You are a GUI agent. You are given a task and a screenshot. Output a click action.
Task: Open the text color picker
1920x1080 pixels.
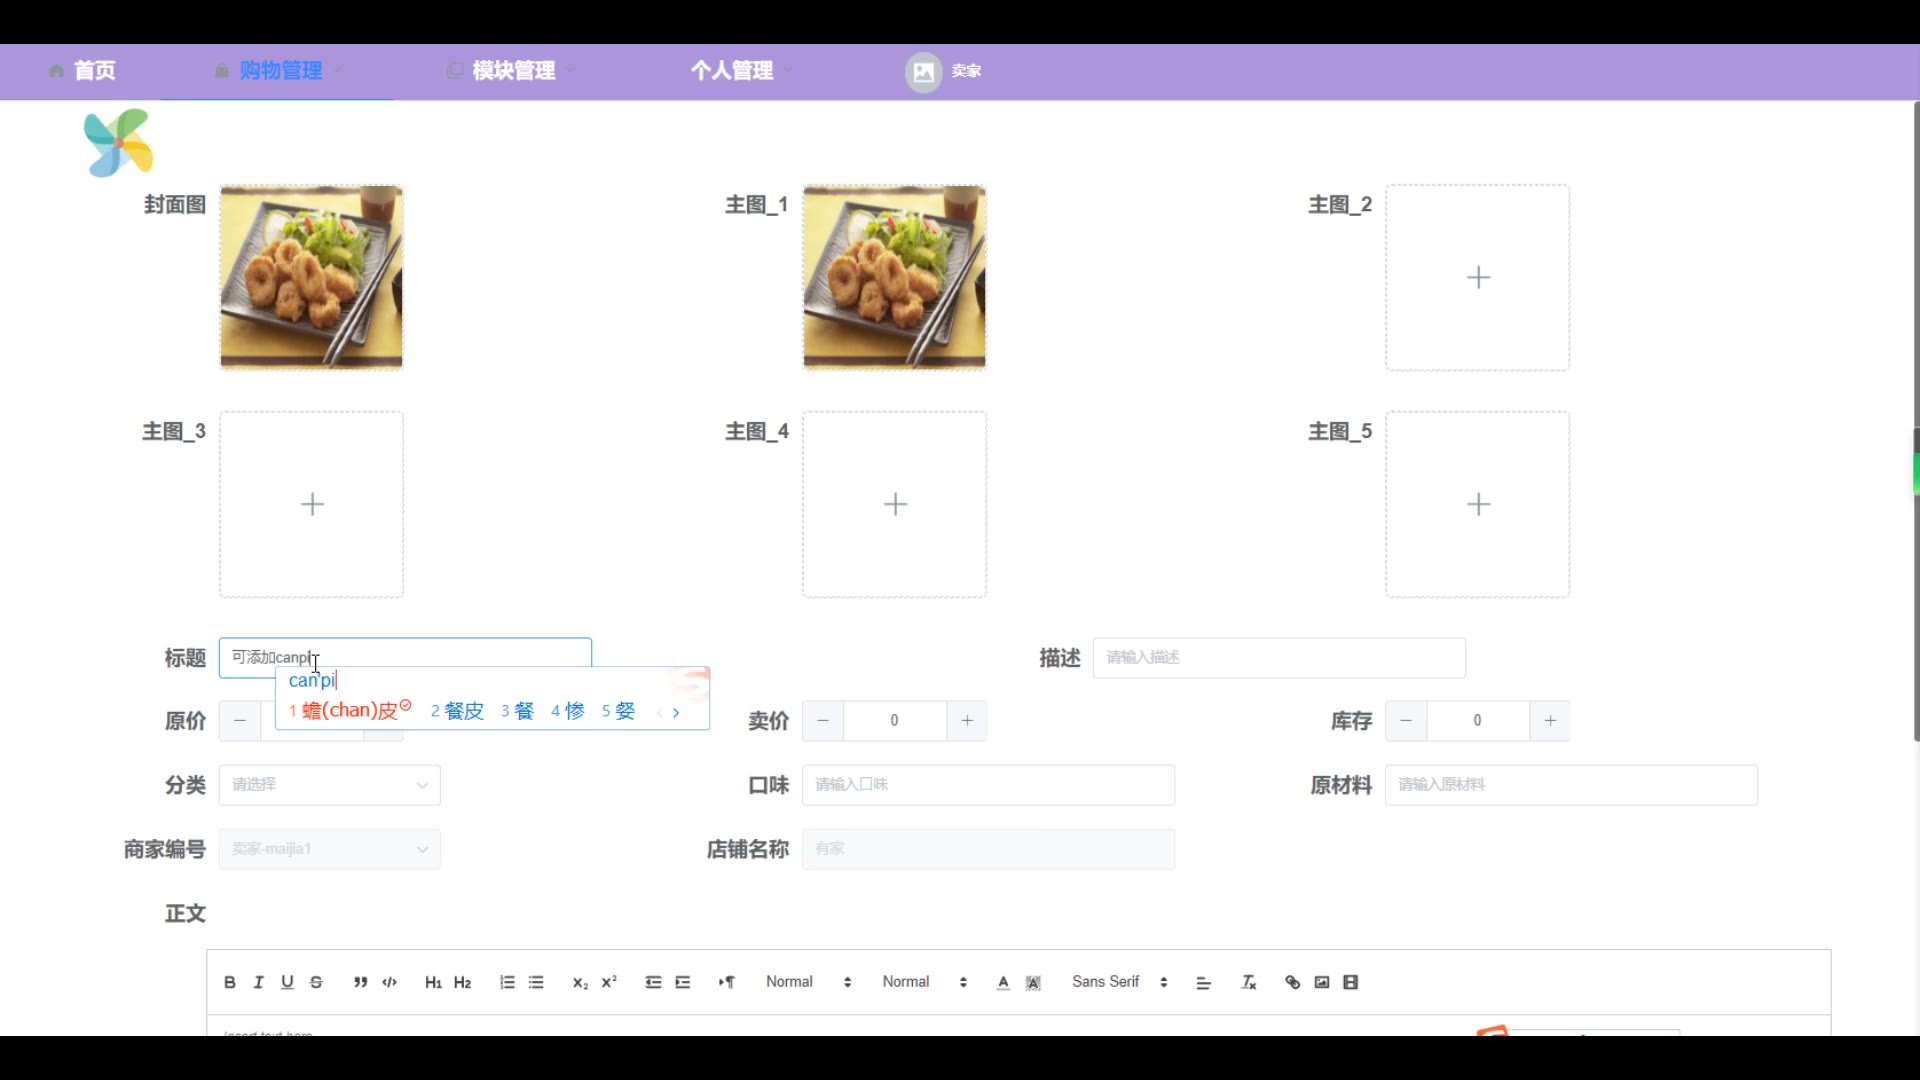[x=1003, y=983]
